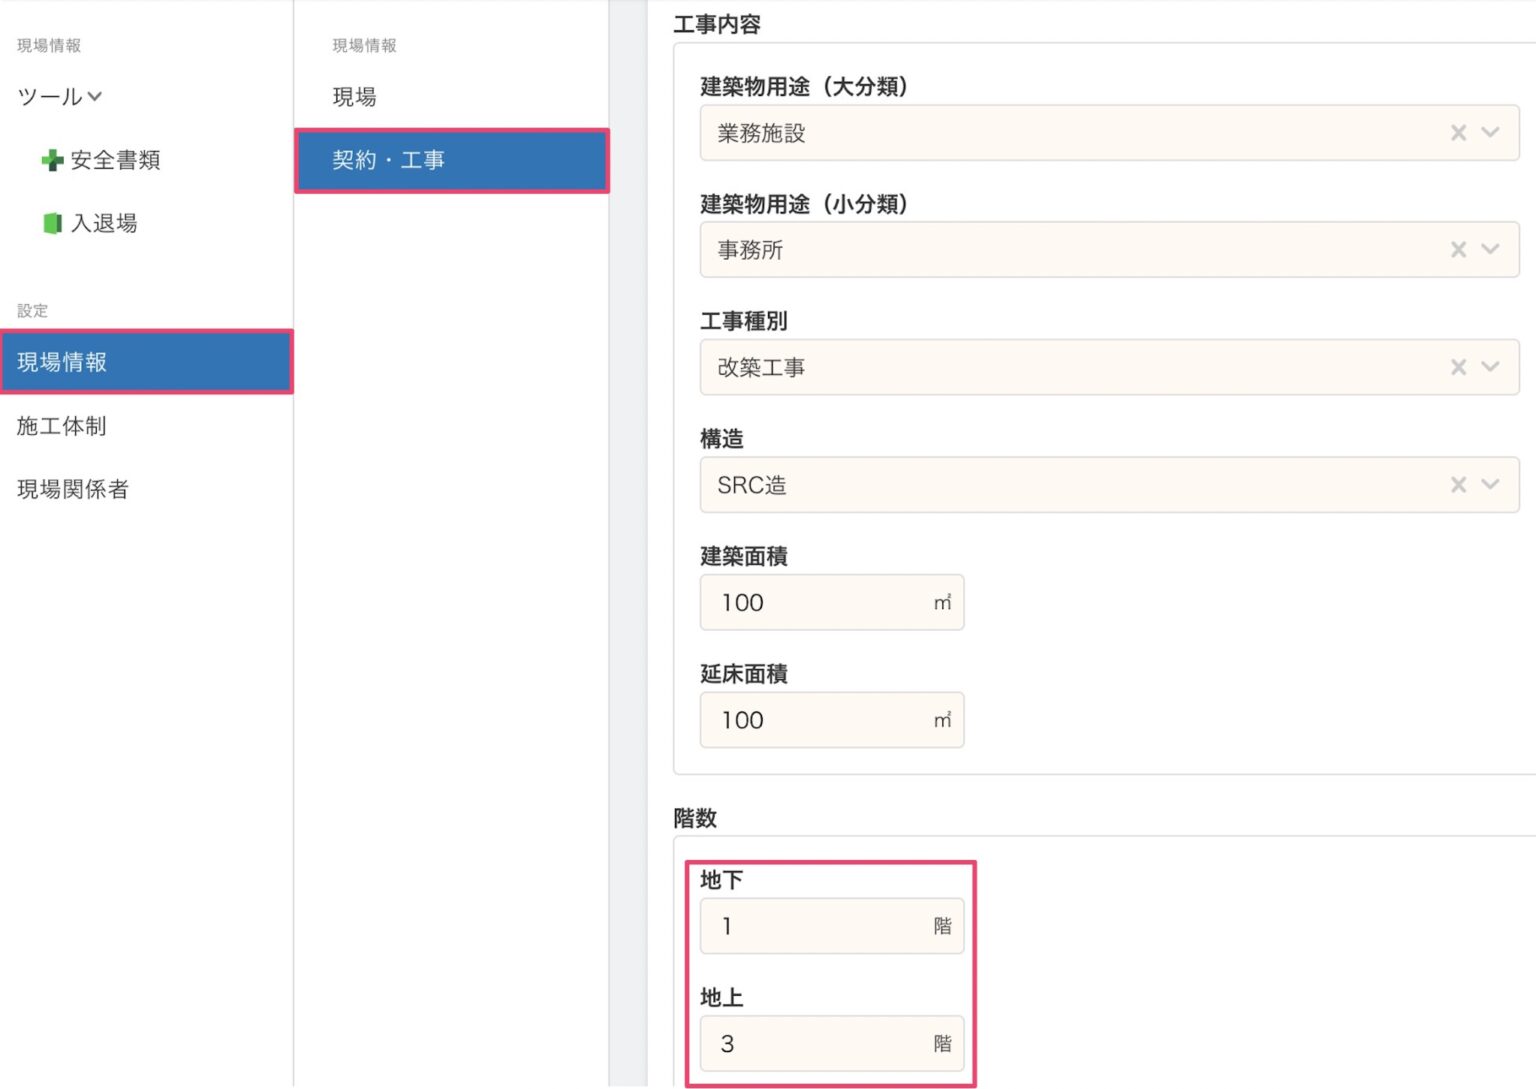Open 建築物用途（小分類）dropdown arrow
Image resolution: width=1536 pixels, height=1089 pixels.
tap(1490, 250)
